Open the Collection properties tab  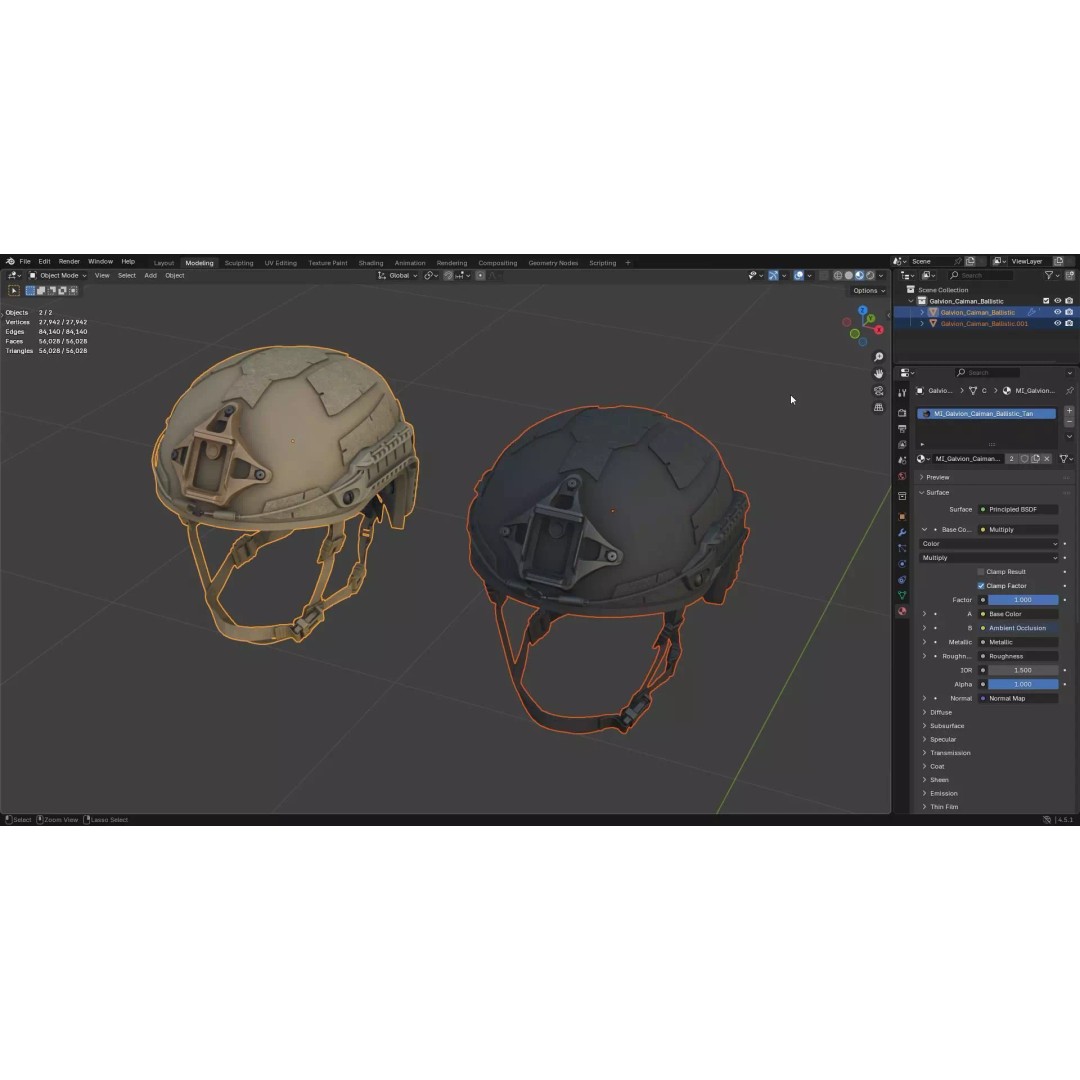point(902,496)
